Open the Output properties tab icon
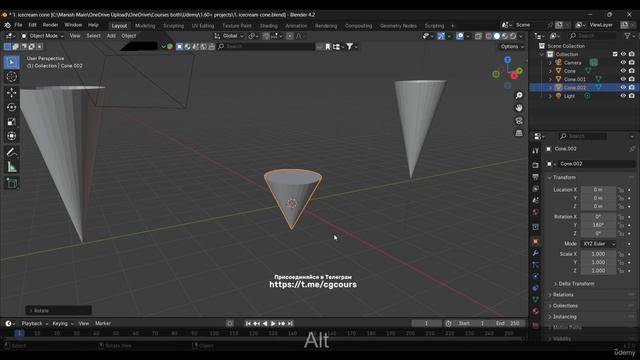 click(536, 177)
